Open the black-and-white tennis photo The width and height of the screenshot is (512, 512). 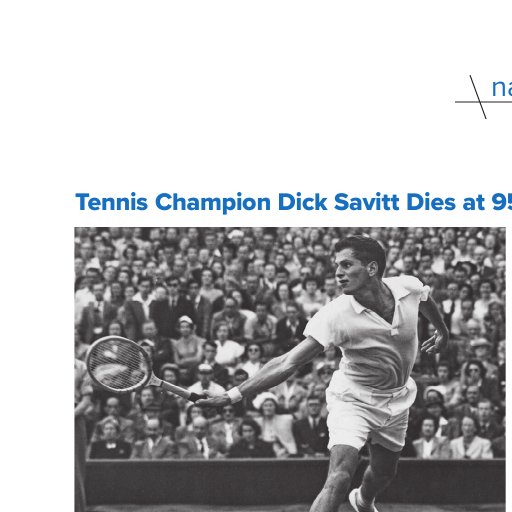tap(290, 369)
